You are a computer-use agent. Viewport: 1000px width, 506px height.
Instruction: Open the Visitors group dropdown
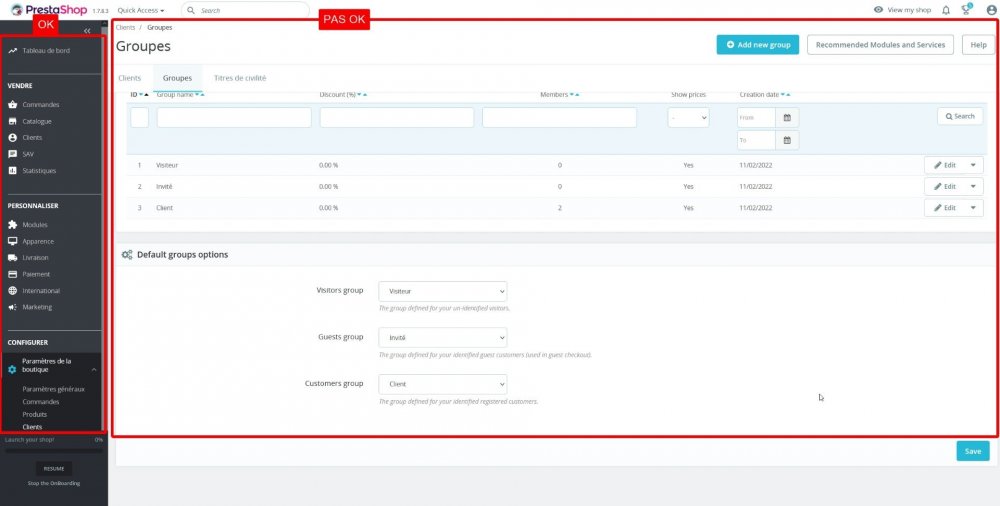[443, 291]
